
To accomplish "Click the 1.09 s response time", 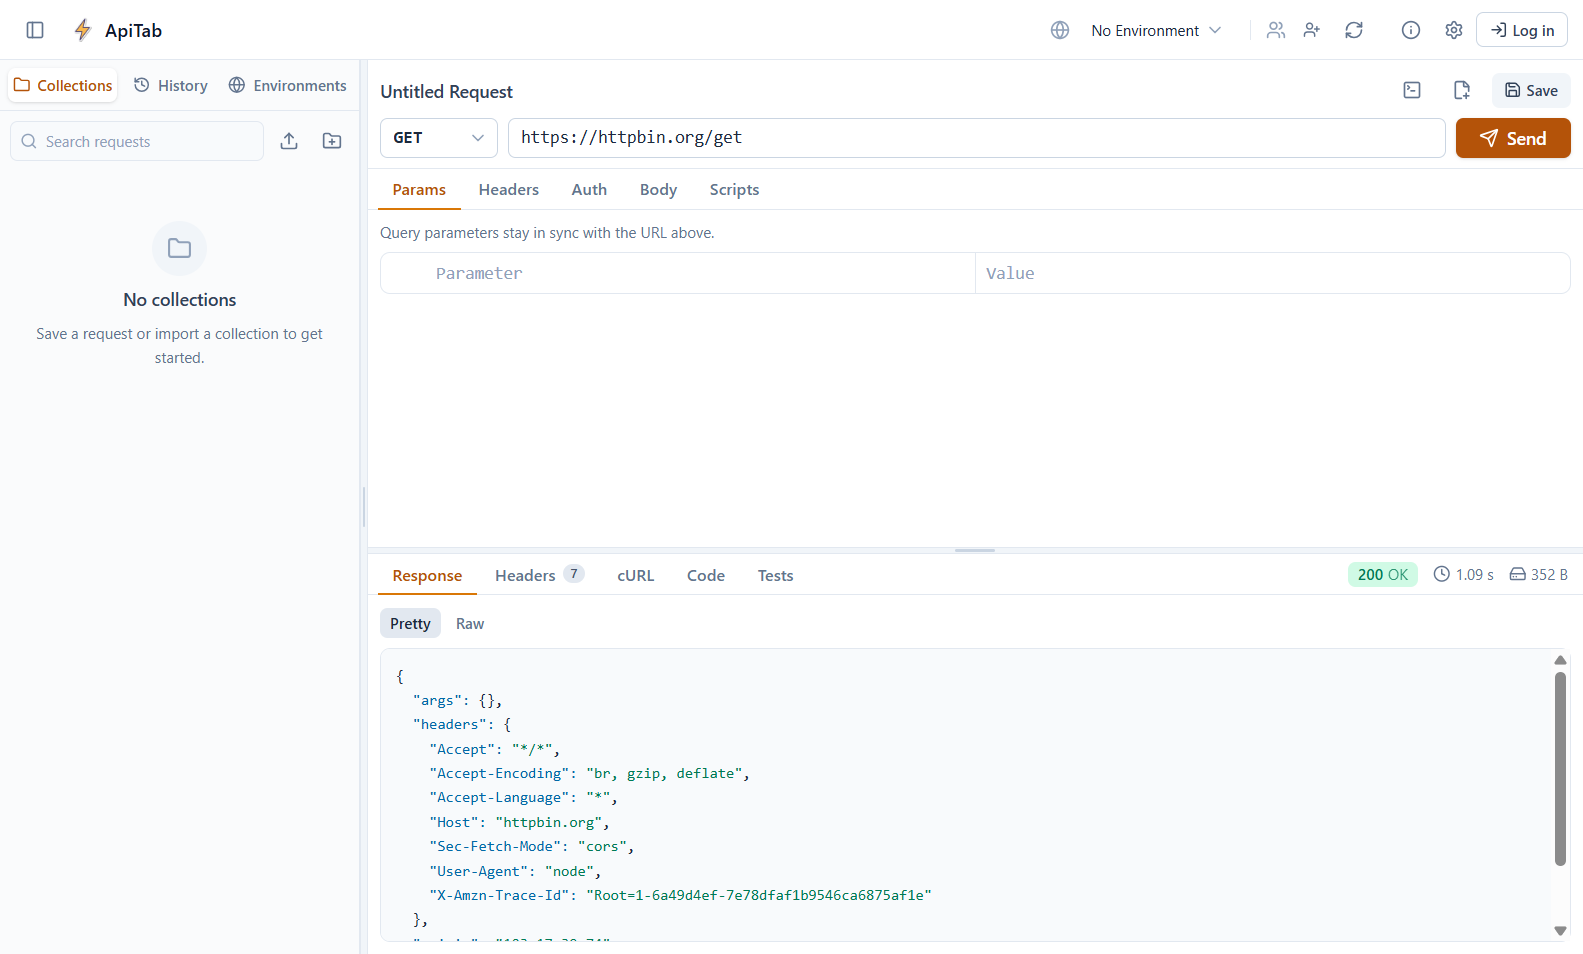I will (x=1463, y=574).
